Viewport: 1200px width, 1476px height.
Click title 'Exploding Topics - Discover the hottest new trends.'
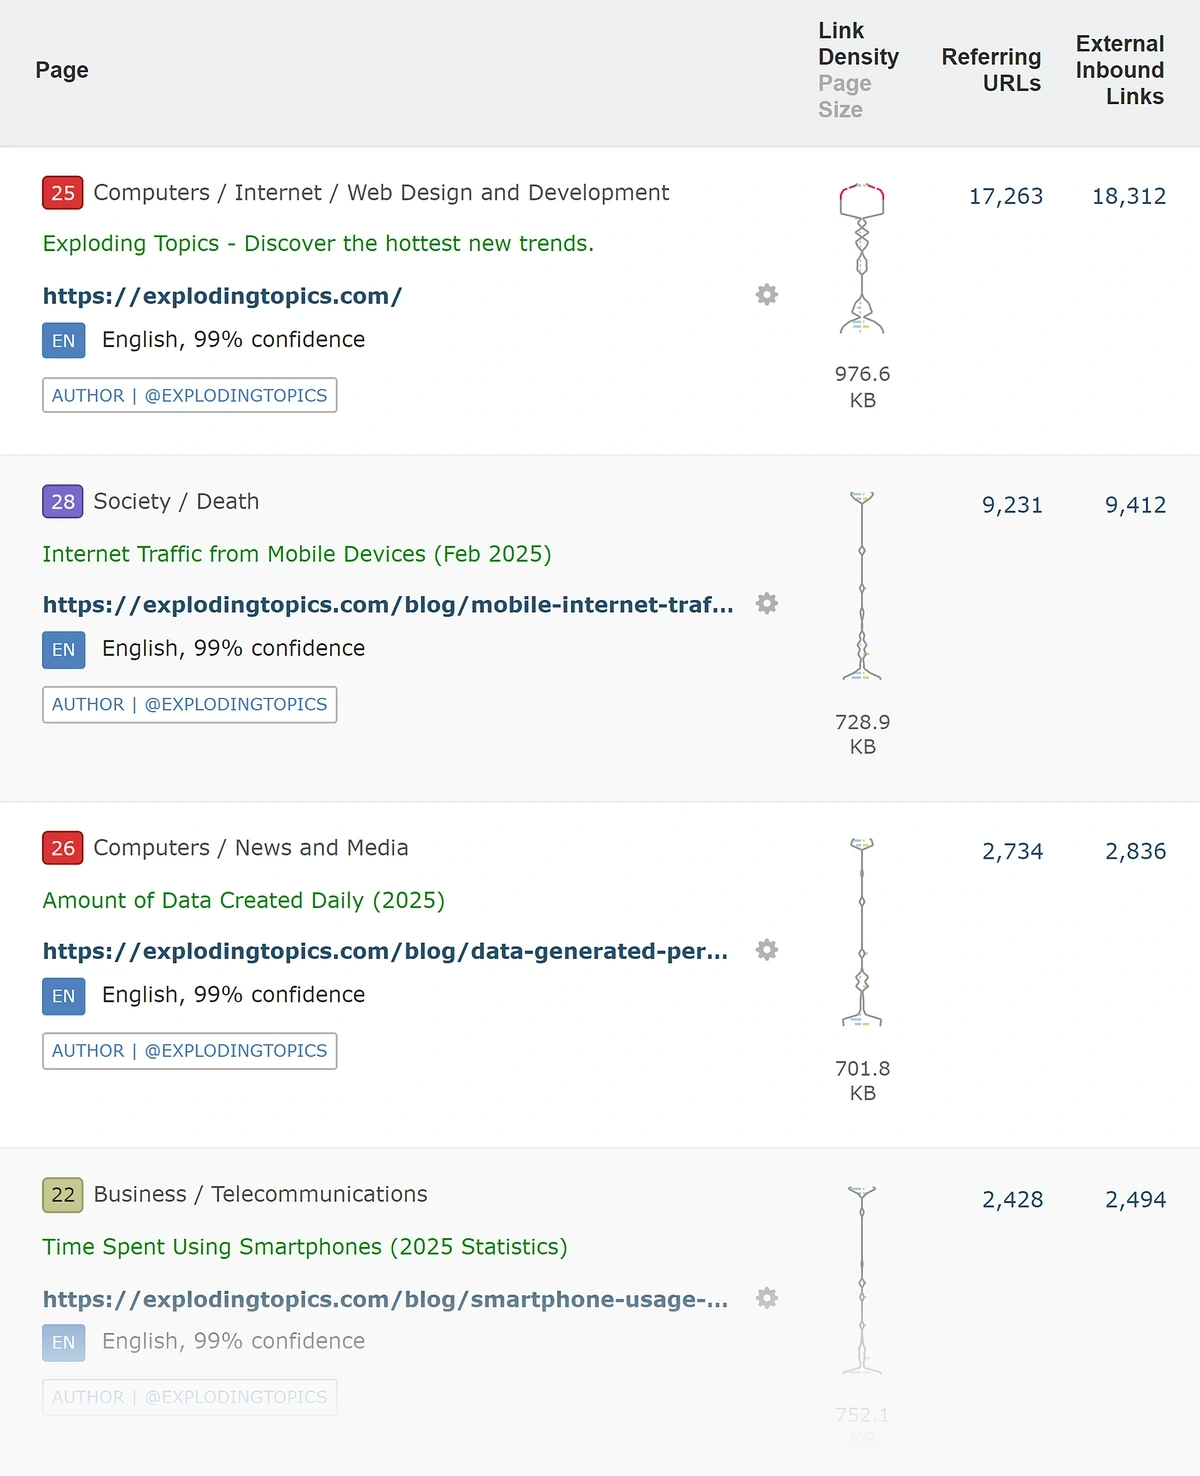click(318, 244)
